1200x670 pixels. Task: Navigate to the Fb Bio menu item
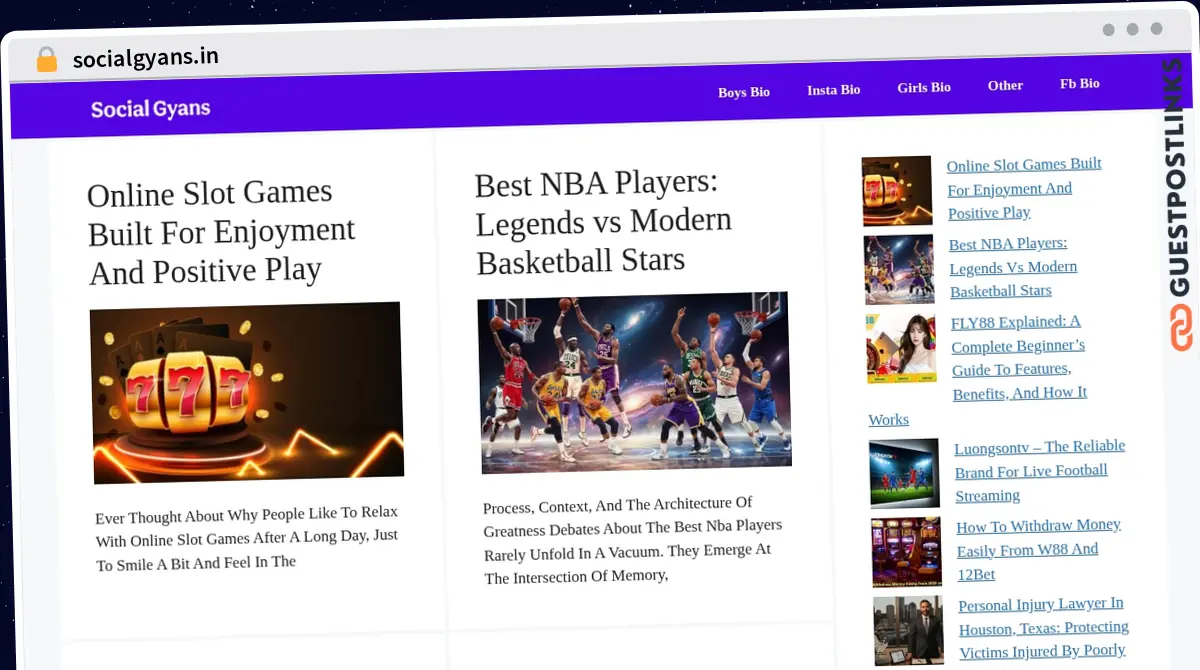[x=1079, y=83]
